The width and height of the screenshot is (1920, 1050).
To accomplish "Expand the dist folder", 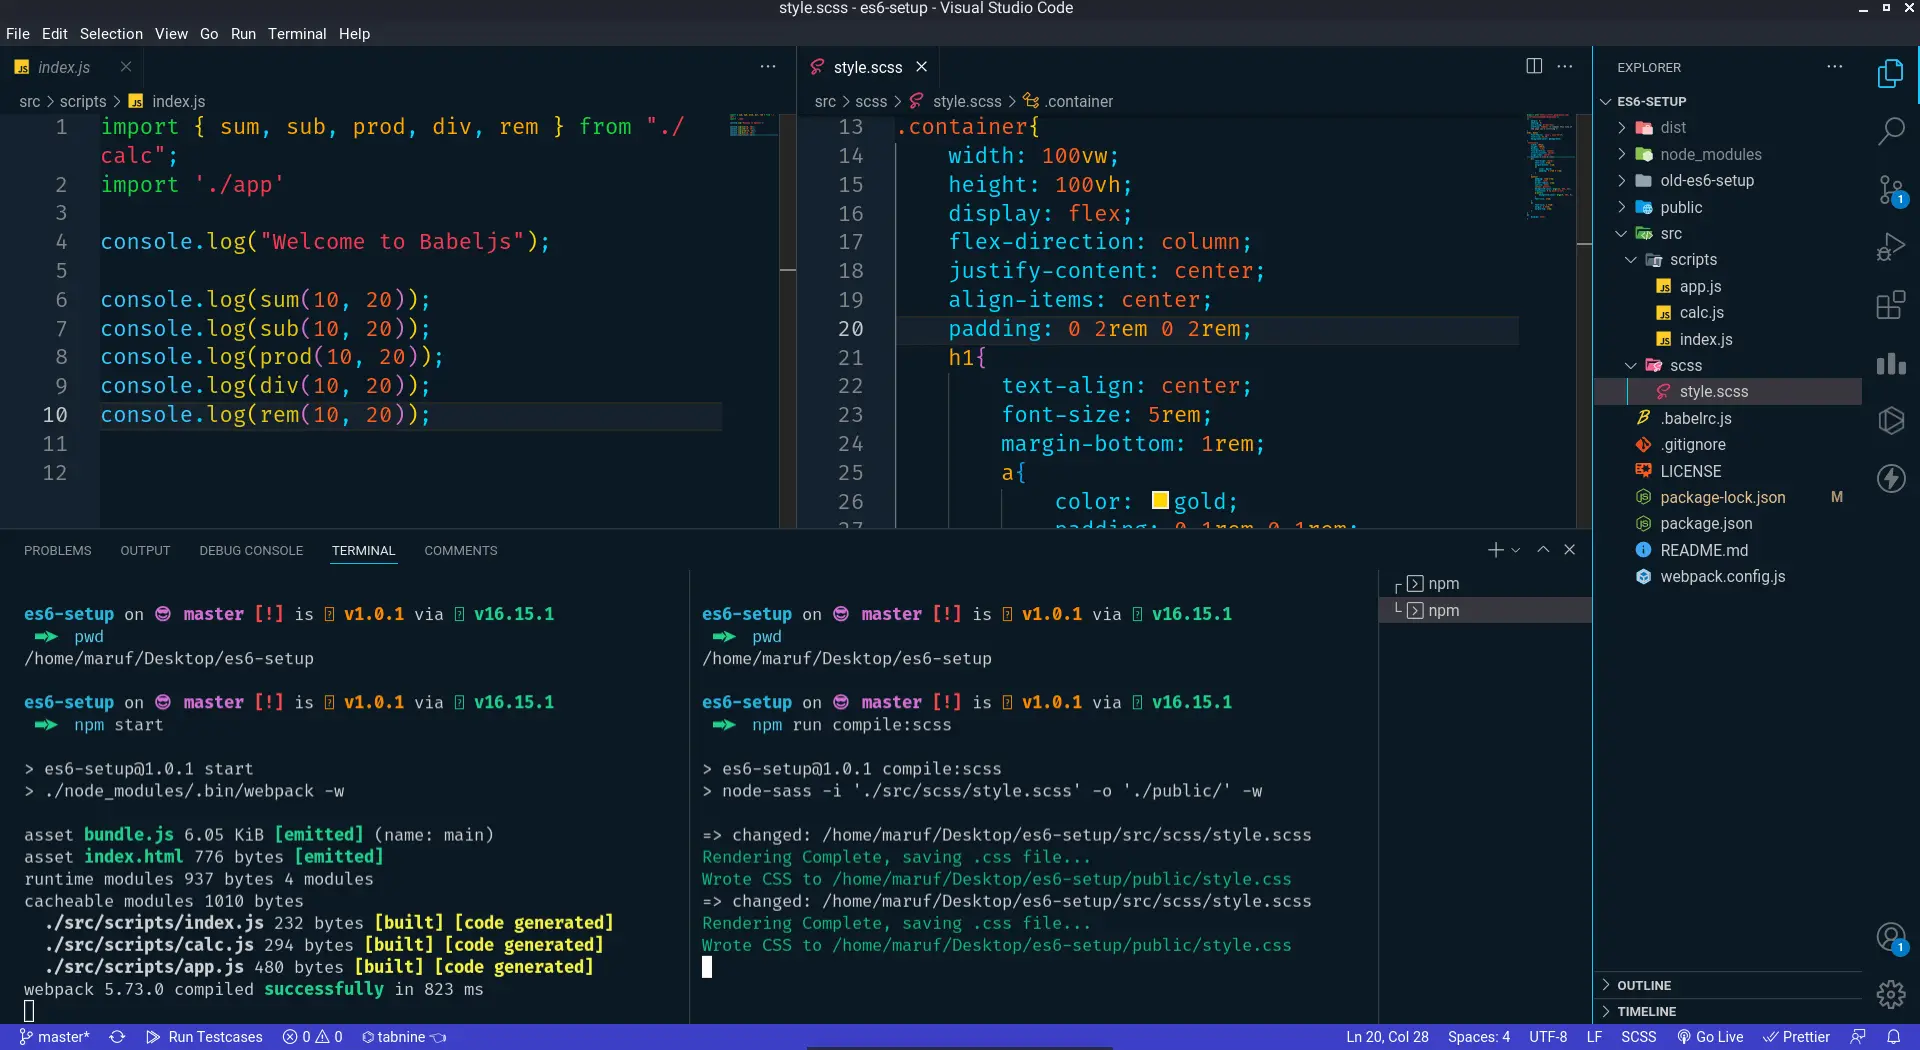I will (1622, 128).
